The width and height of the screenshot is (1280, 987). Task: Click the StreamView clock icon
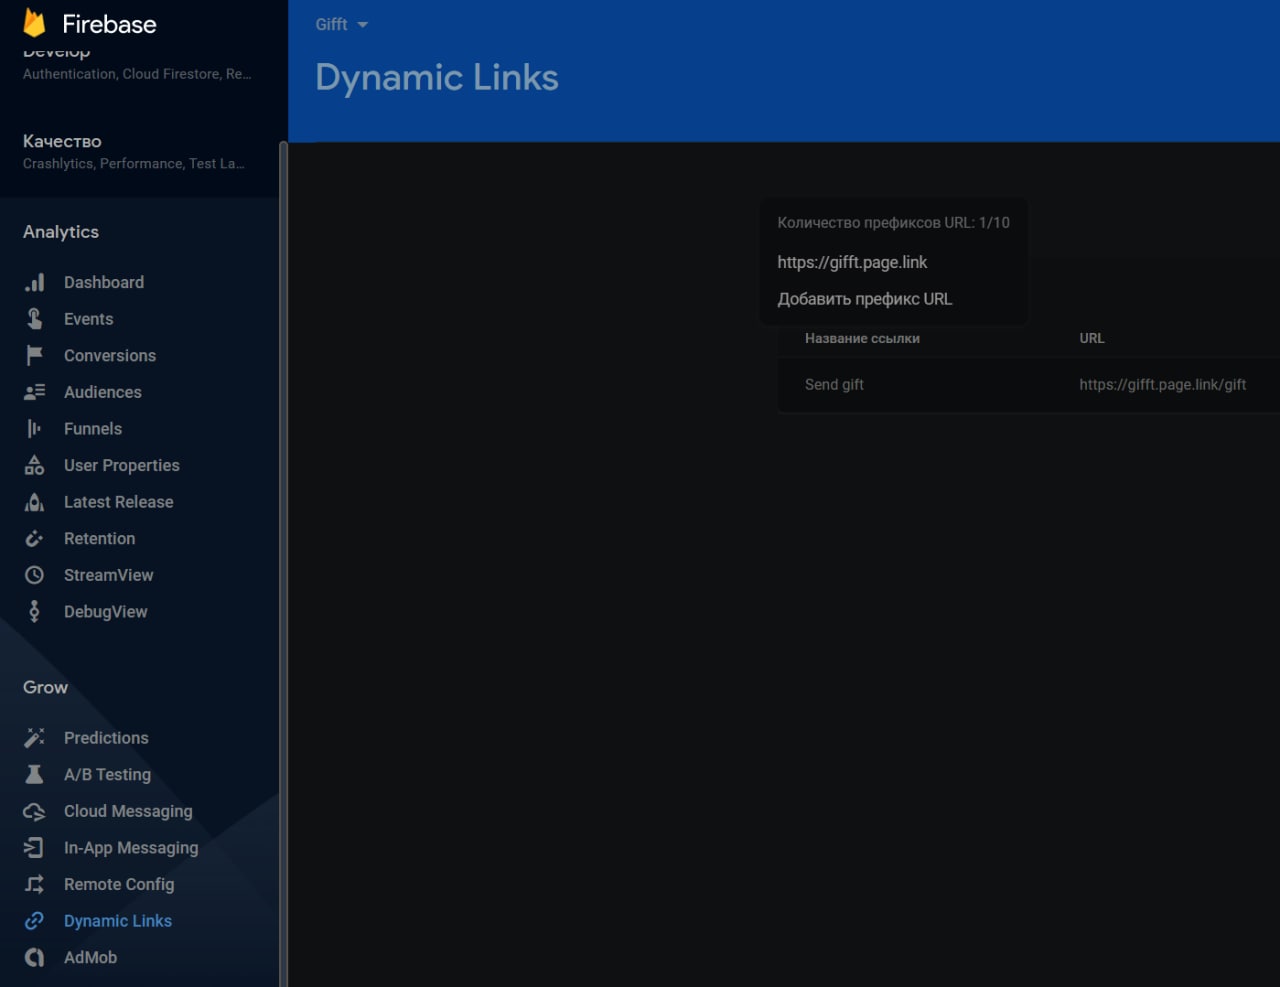point(34,575)
